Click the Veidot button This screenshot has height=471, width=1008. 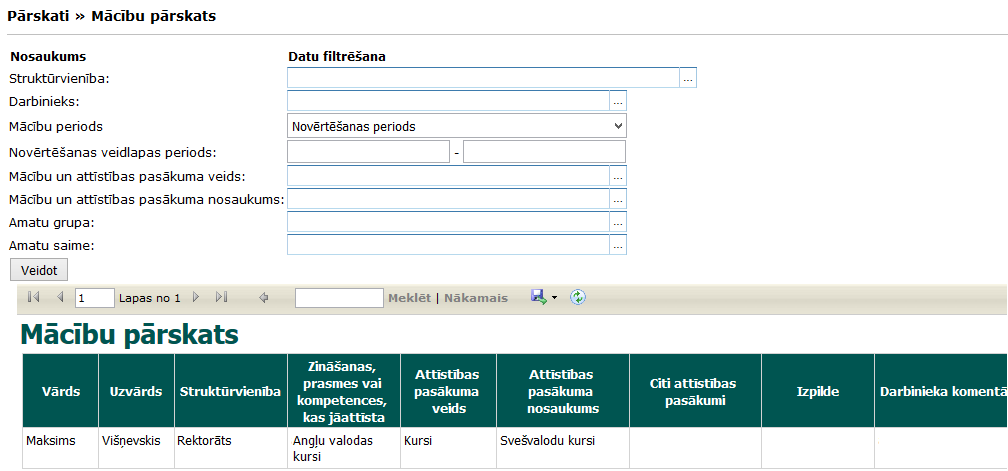point(39,271)
